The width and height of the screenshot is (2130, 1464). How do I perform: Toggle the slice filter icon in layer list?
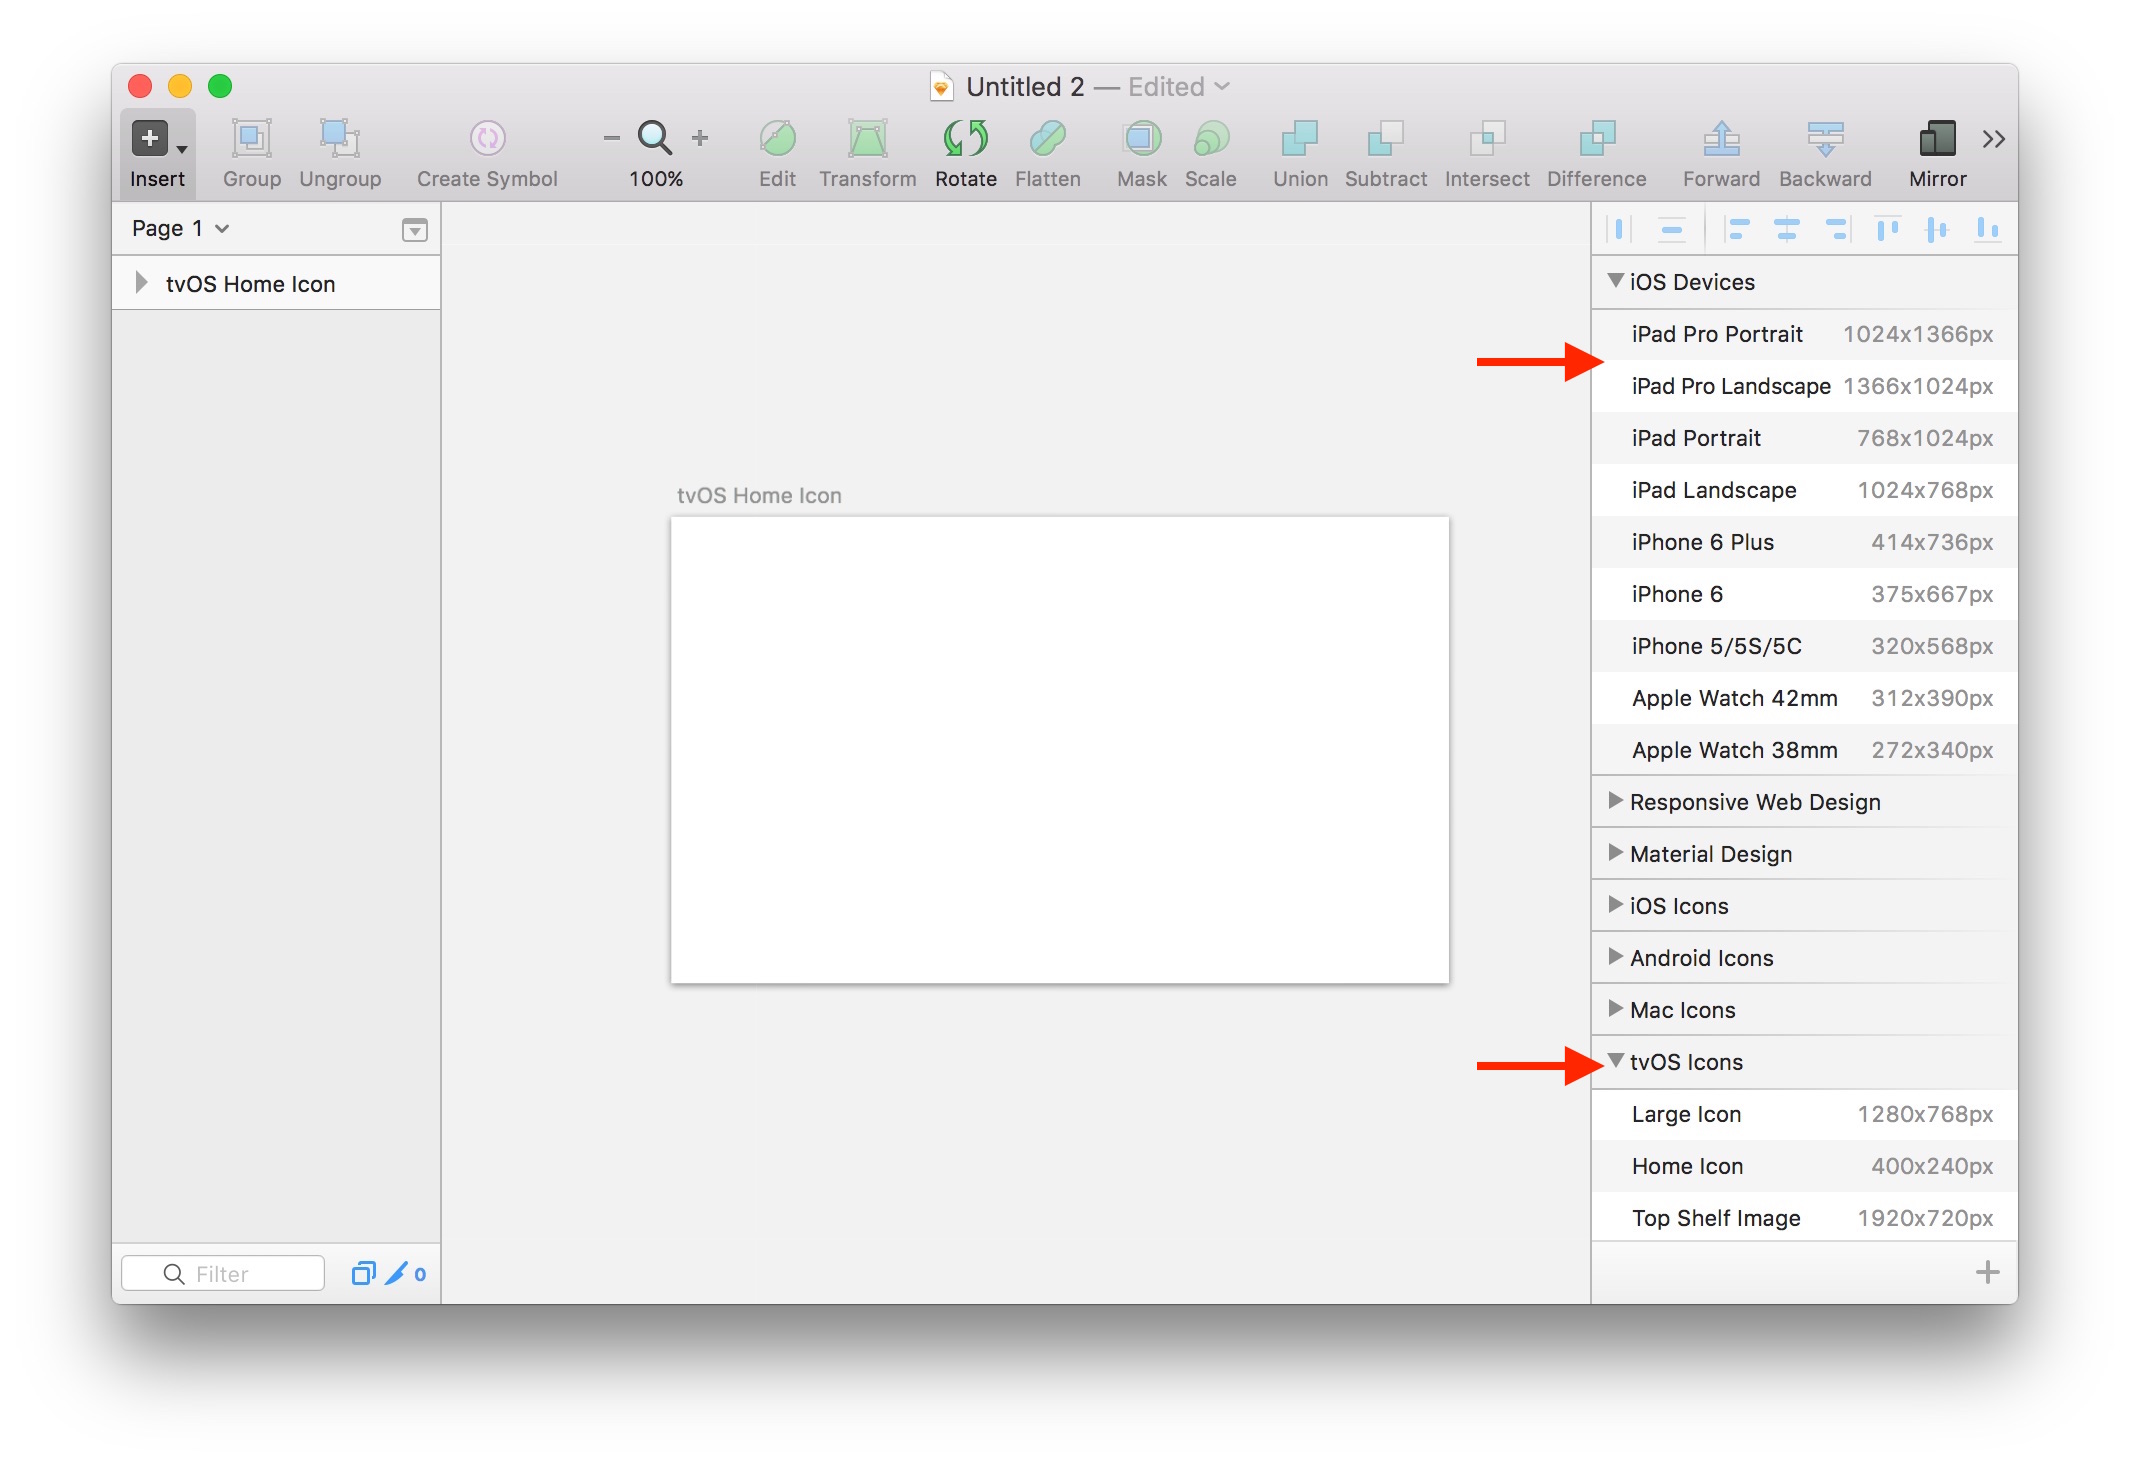(397, 1273)
